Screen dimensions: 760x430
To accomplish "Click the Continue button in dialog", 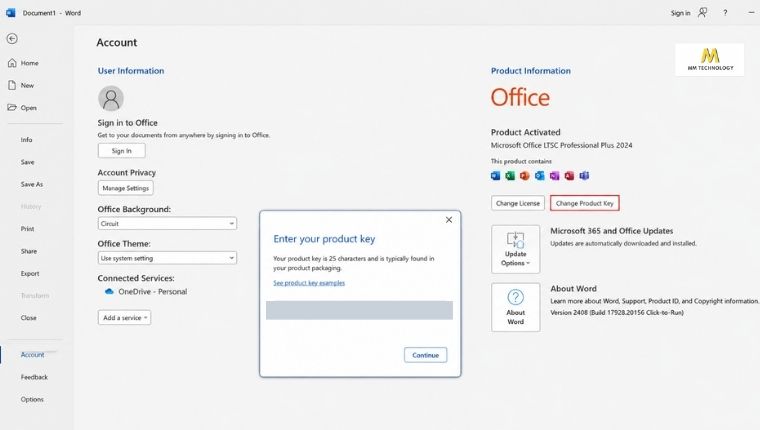I will click(426, 355).
